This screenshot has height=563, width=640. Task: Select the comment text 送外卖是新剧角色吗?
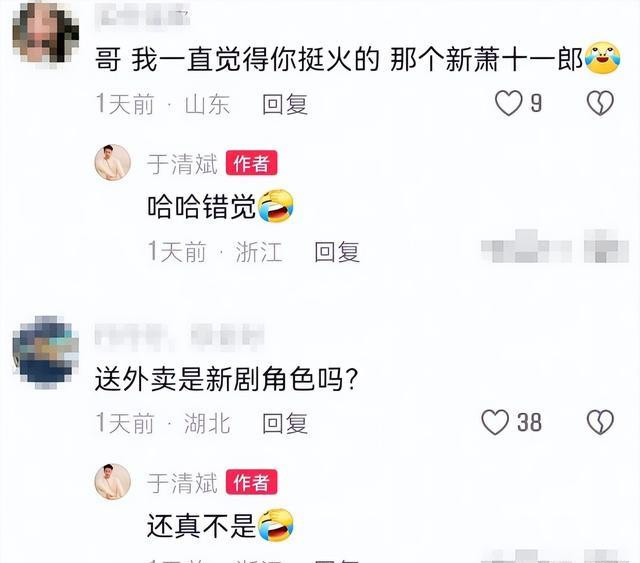tap(227, 379)
